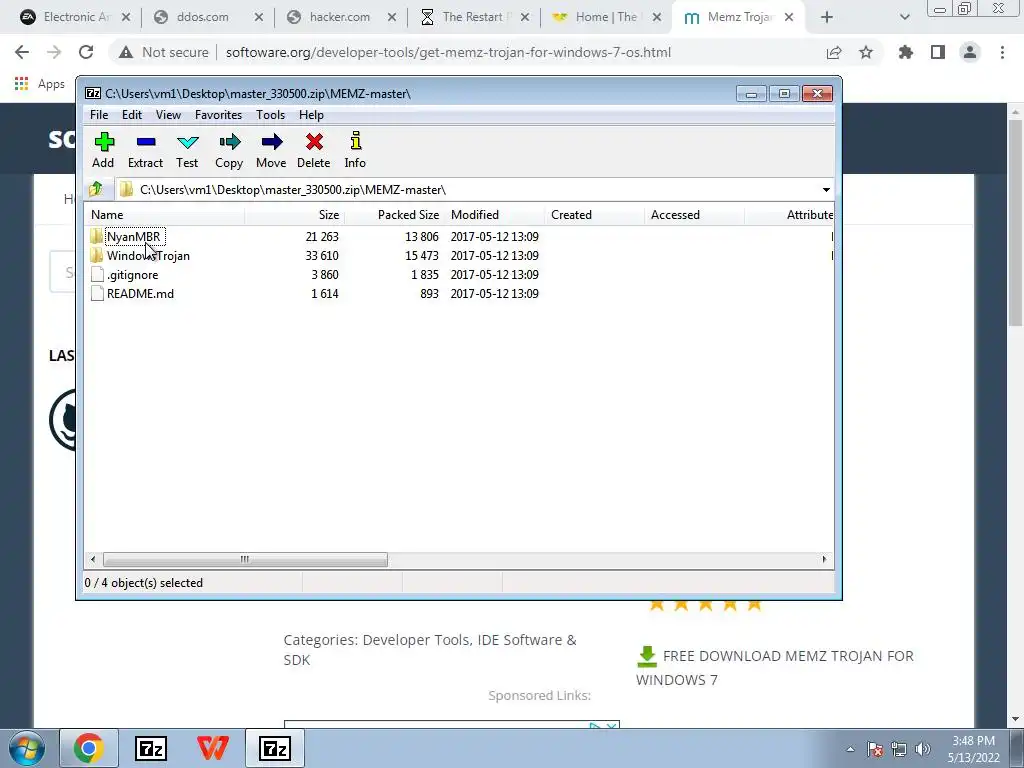Sort by Packed Size column header

tap(394, 215)
